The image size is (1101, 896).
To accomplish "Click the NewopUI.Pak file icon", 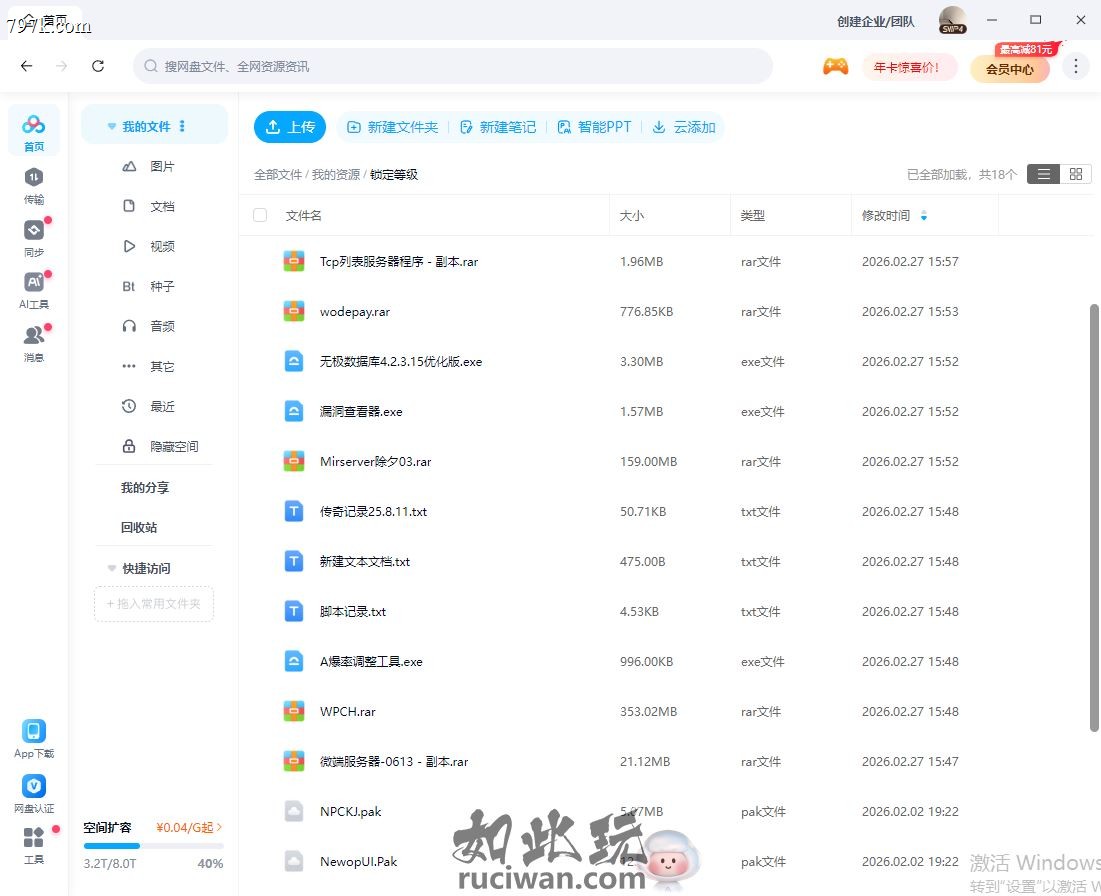I will (294, 861).
